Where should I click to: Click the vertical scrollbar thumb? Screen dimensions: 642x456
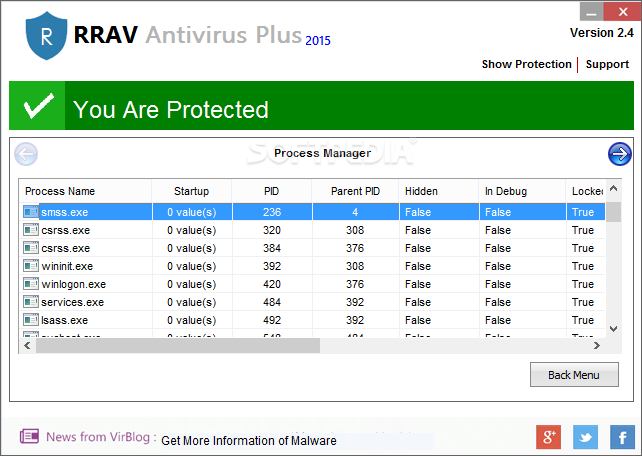pyautogui.click(x=613, y=212)
